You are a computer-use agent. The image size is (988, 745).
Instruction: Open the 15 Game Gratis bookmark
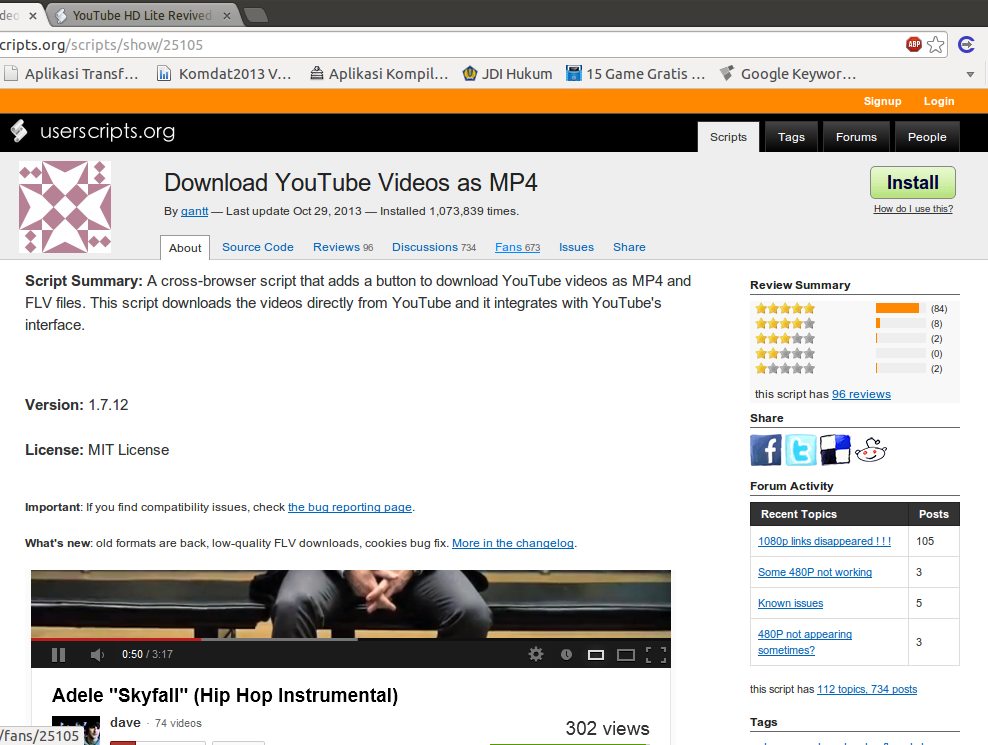pos(635,74)
